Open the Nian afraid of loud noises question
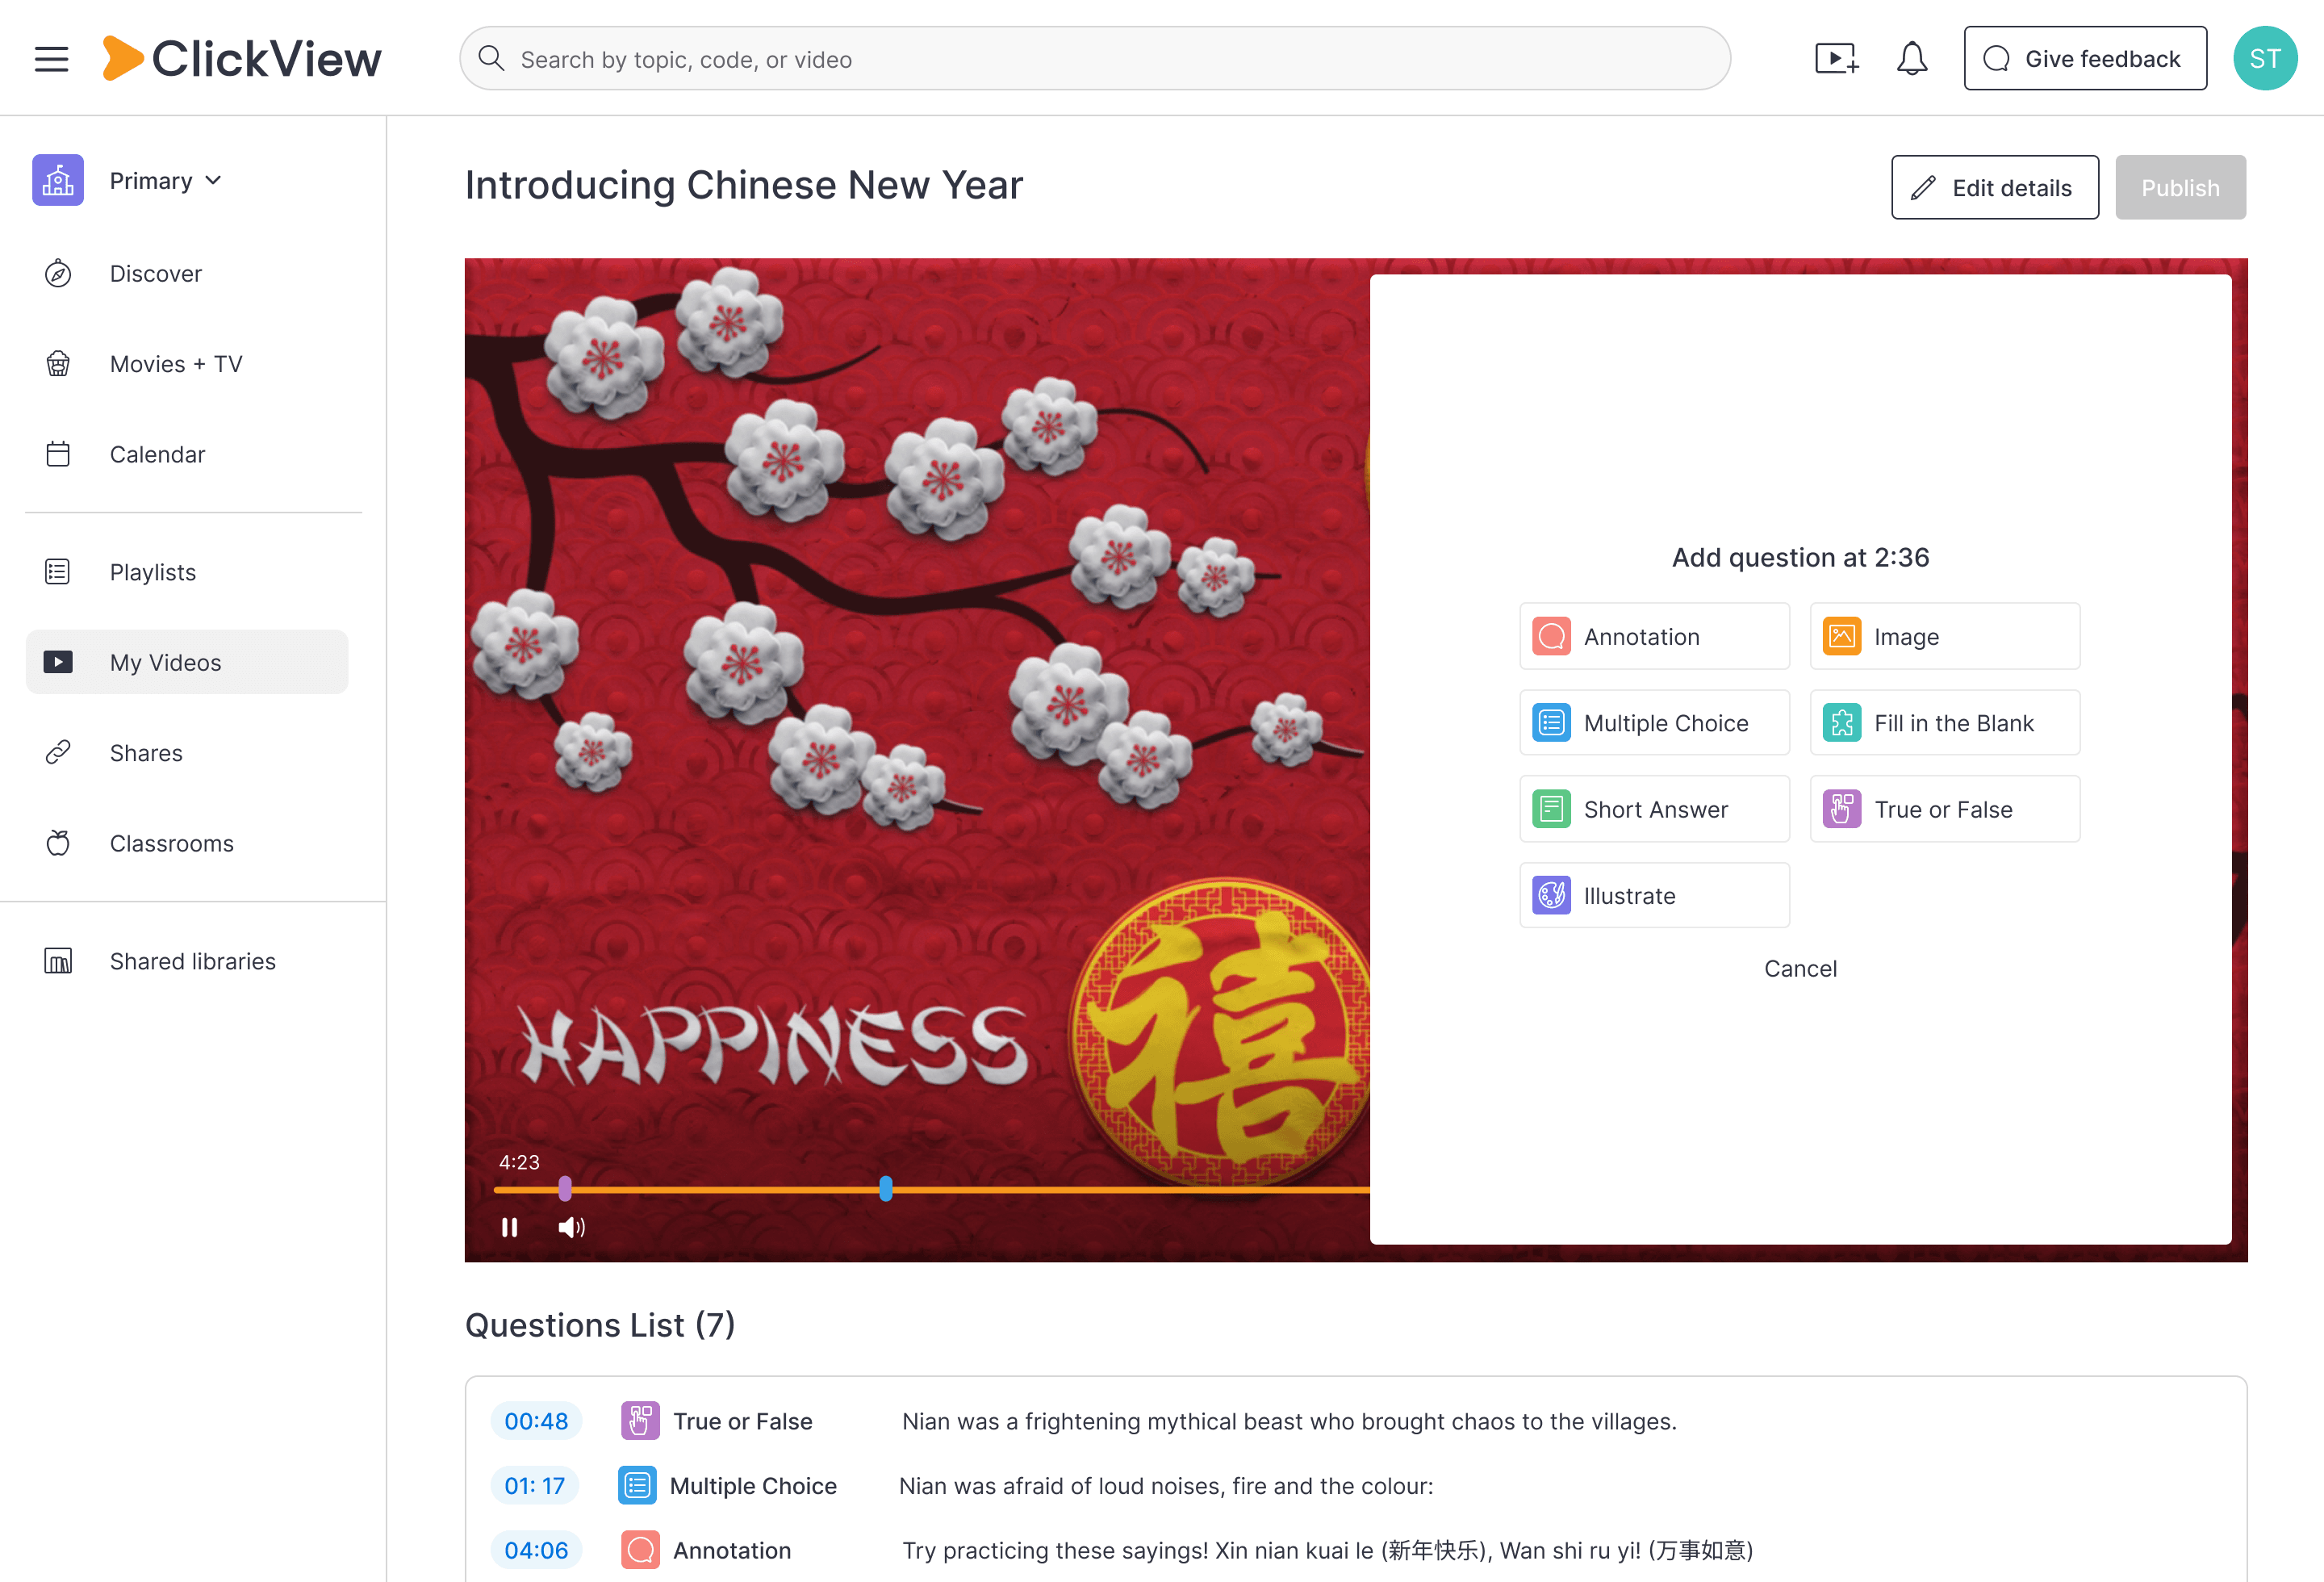The width and height of the screenshot is (2324, 1582). coord(1166,1486)
